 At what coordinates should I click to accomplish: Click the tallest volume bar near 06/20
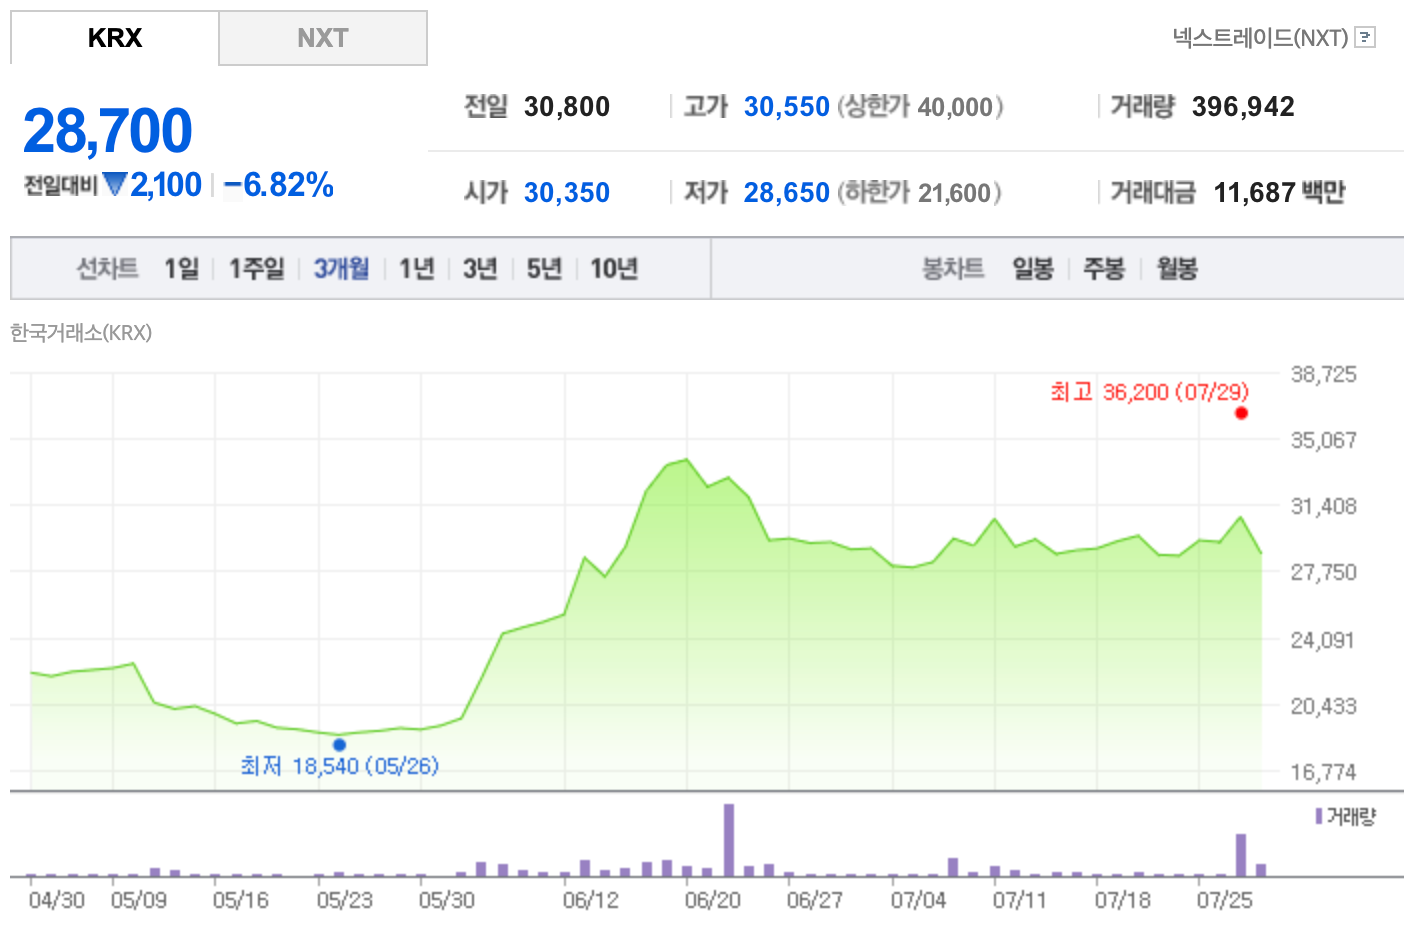(x=729, y=840)
